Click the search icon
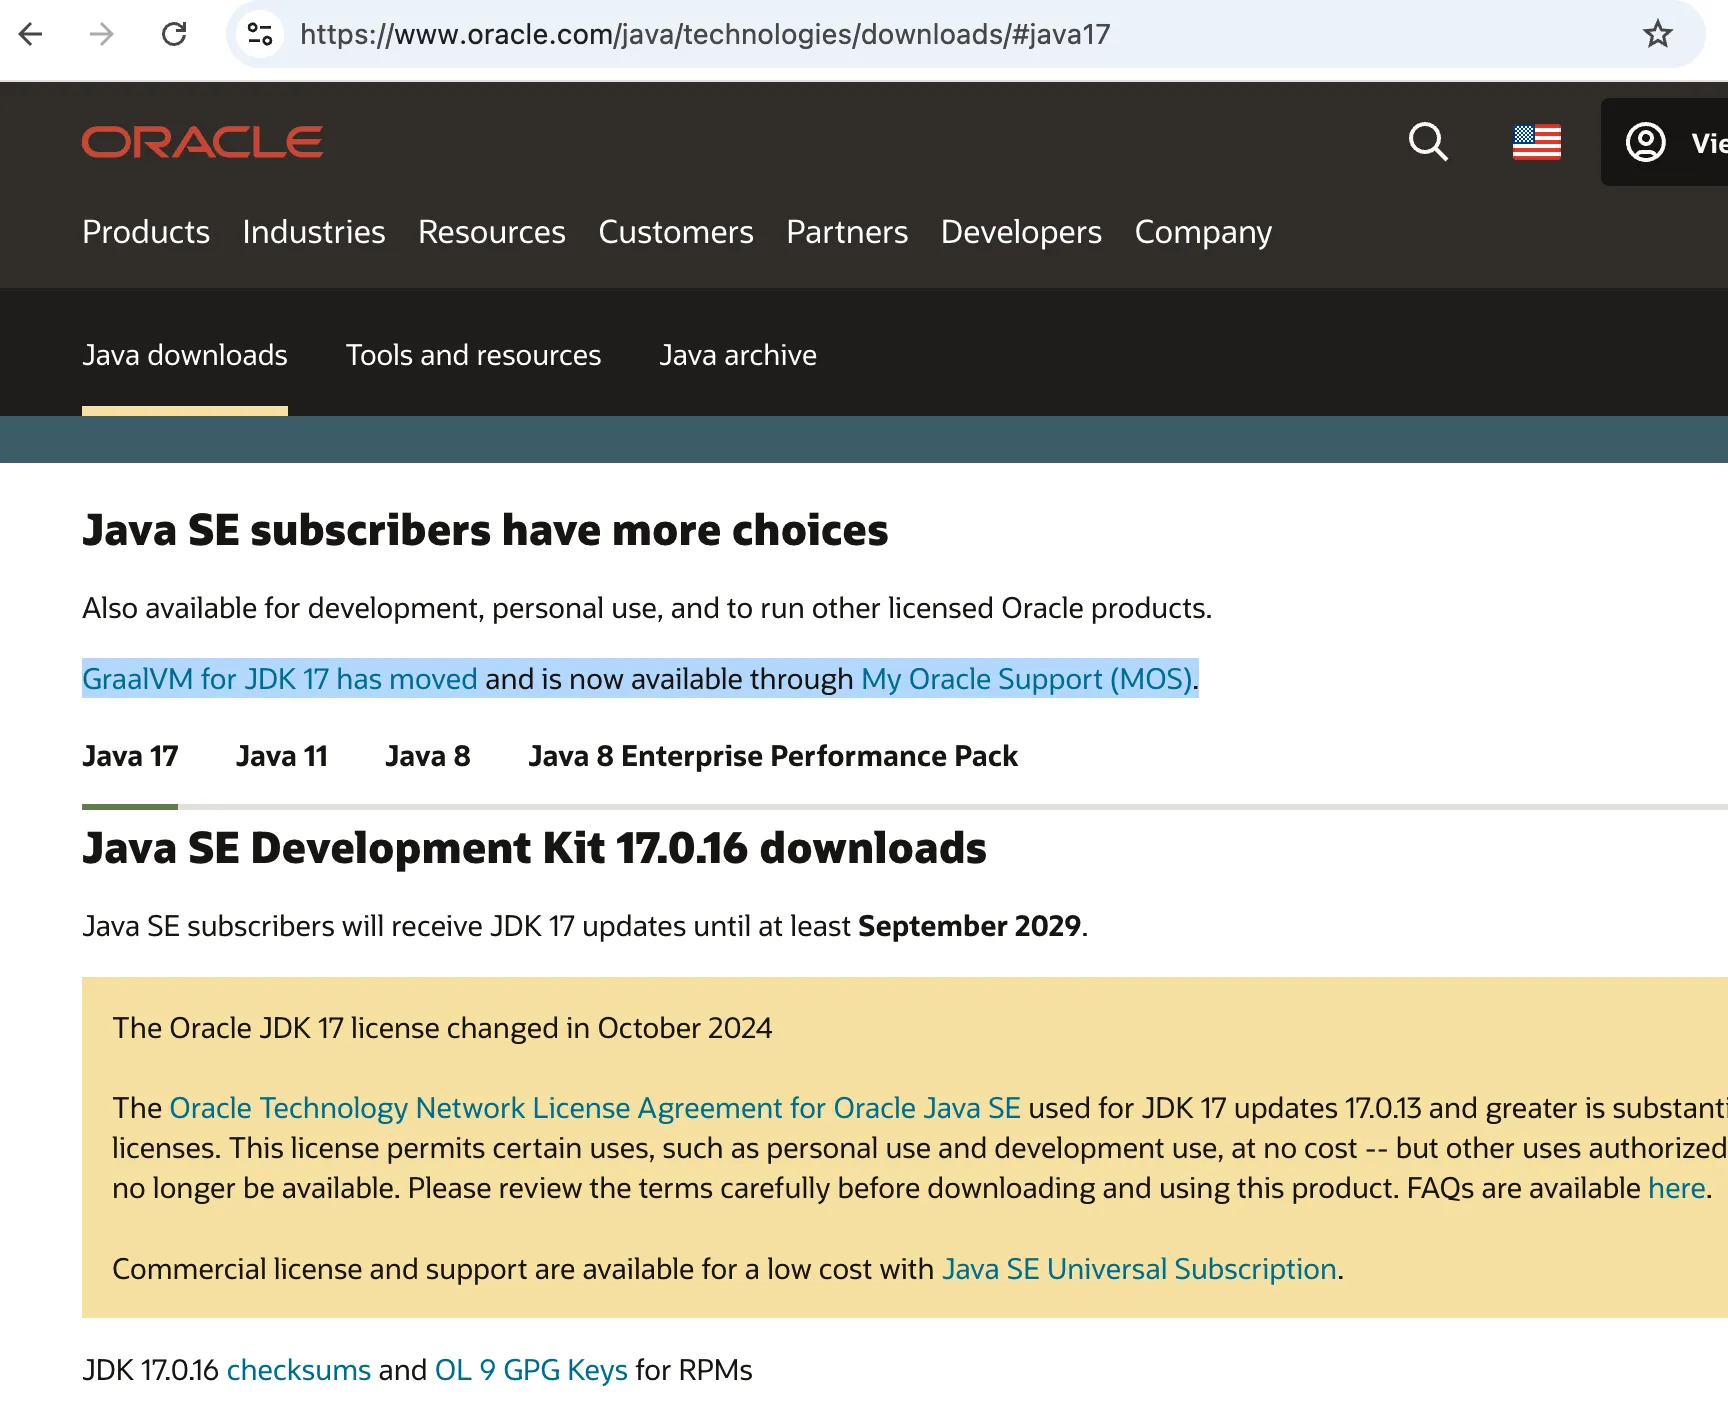This screenshot has width=1728, height=1428. pos(1428,142)
